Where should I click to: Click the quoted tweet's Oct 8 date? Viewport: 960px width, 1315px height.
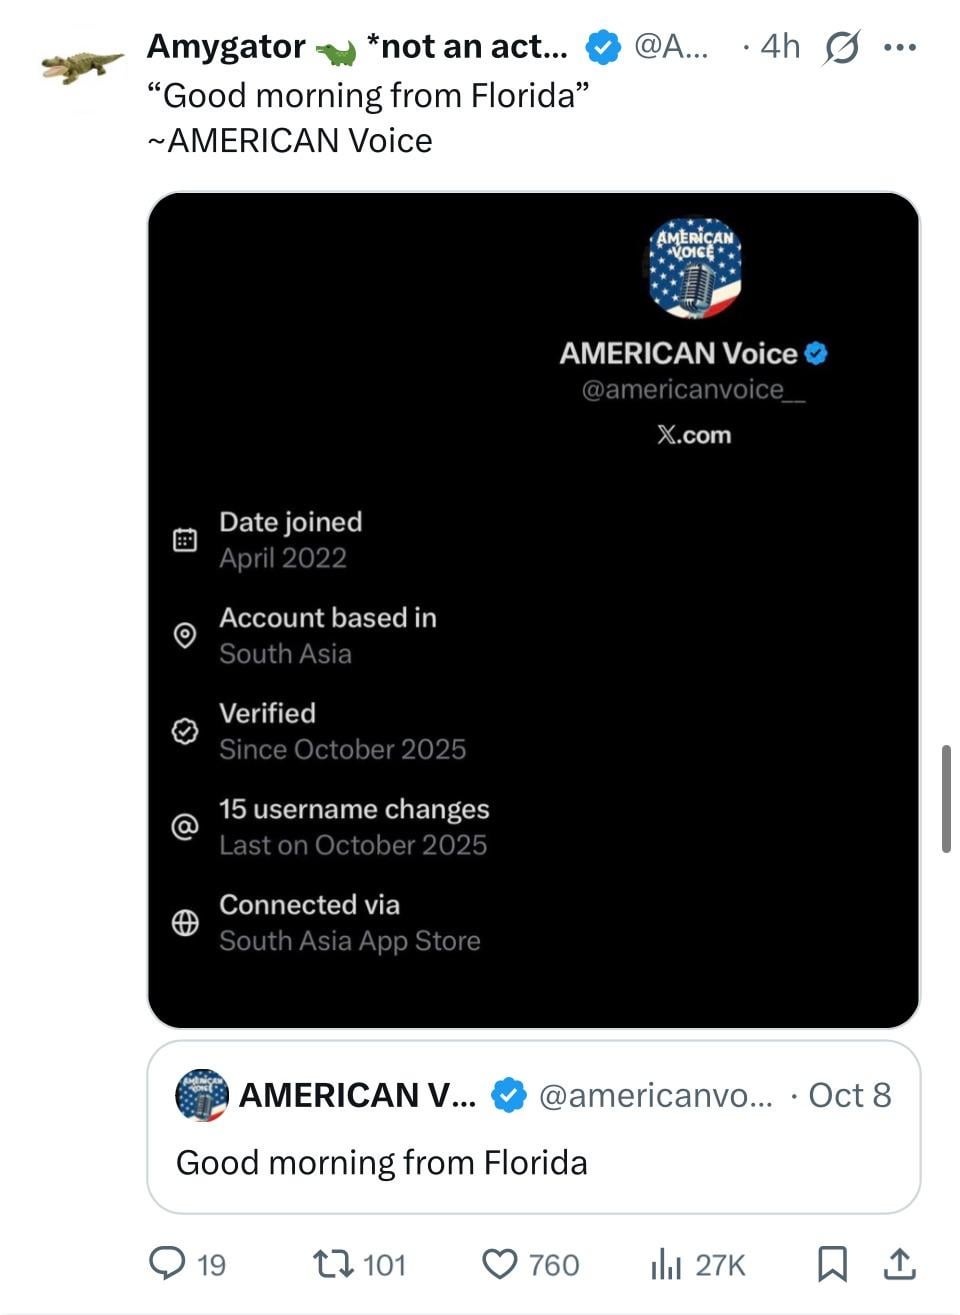(x=849, y=1096)
